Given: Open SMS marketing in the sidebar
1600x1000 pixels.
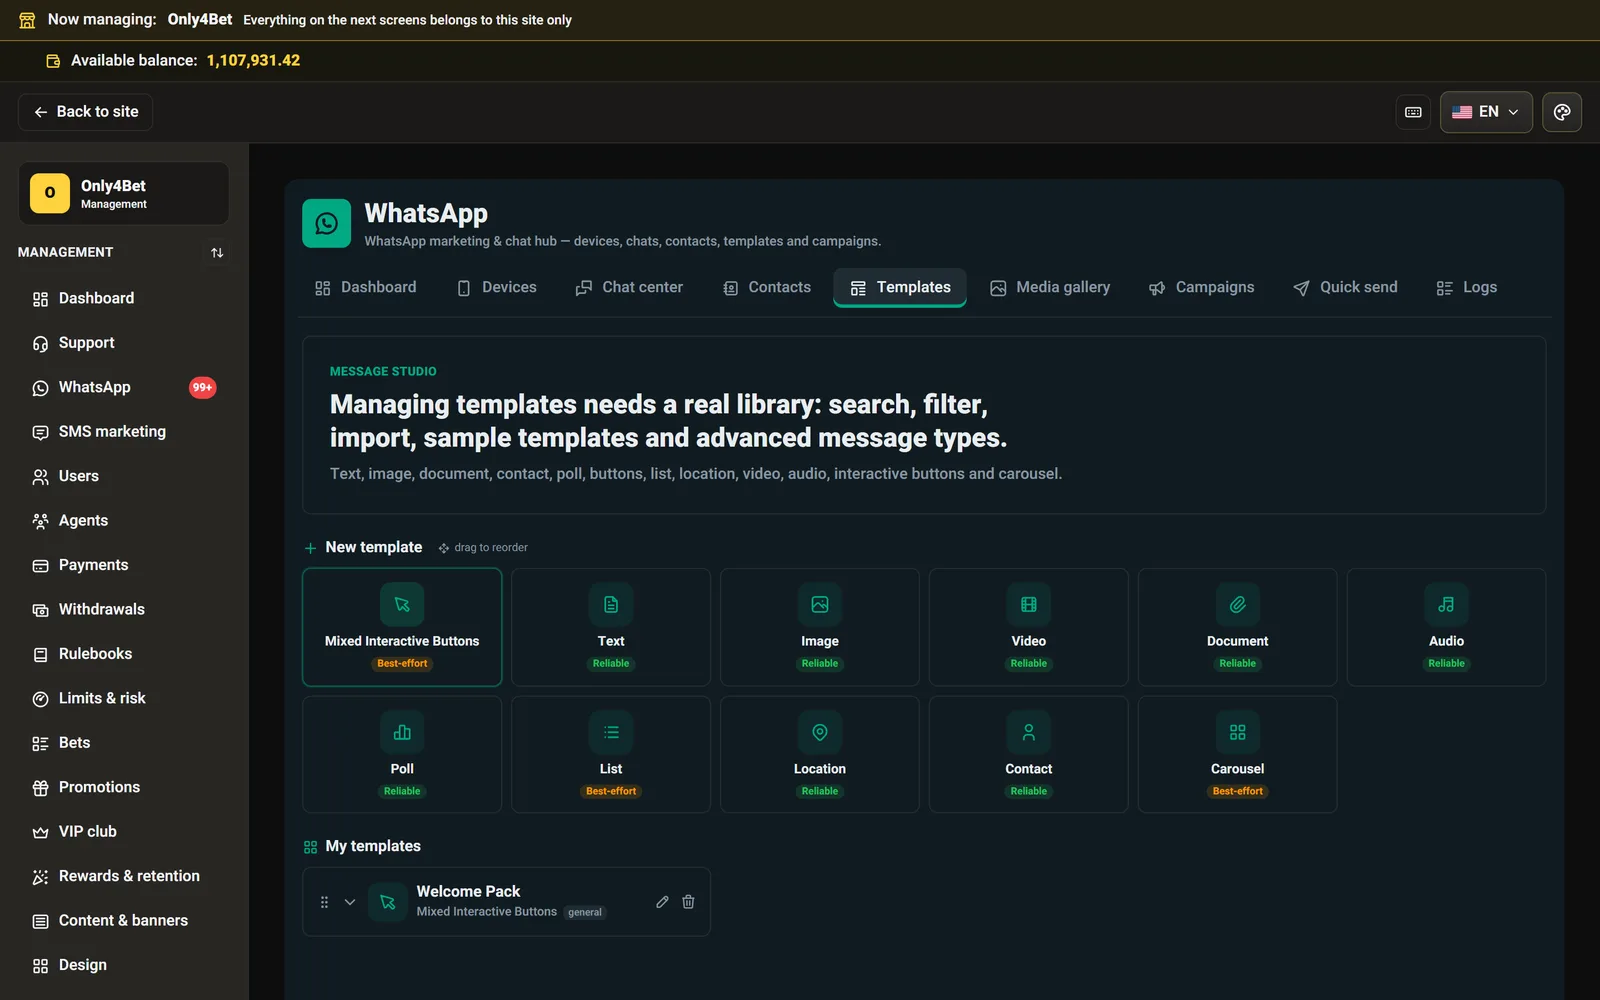Looking at the screenshot, I should [124, 432].
